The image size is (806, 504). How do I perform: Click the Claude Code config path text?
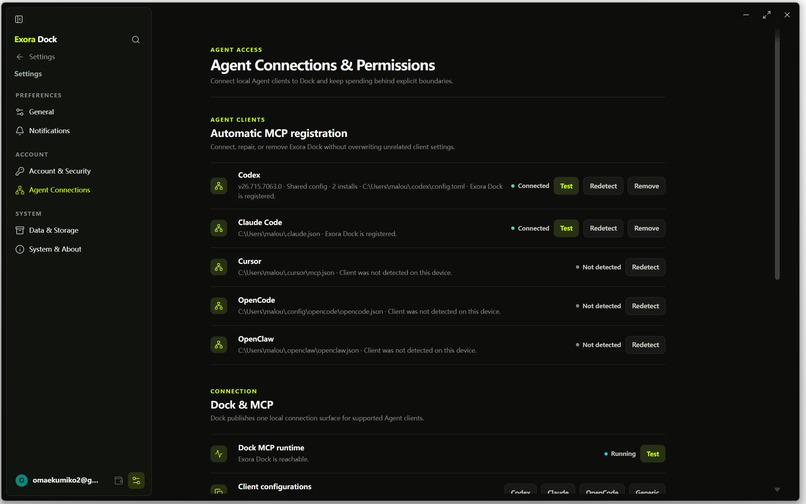[317, 233]
